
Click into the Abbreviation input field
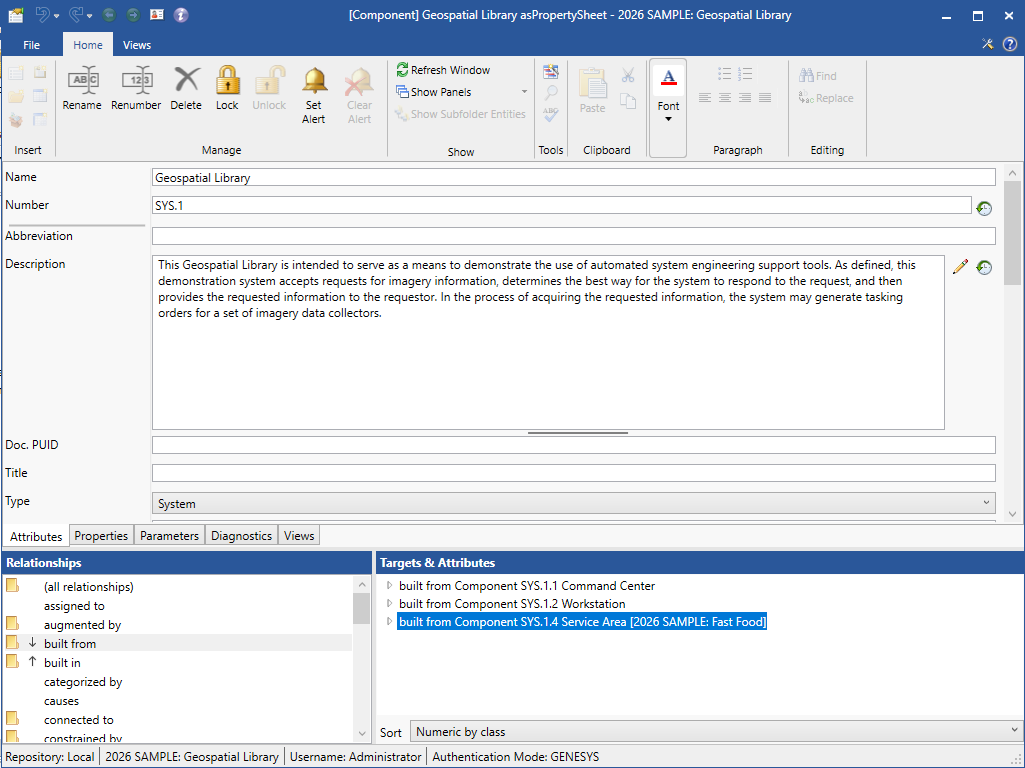coord(573,237)
